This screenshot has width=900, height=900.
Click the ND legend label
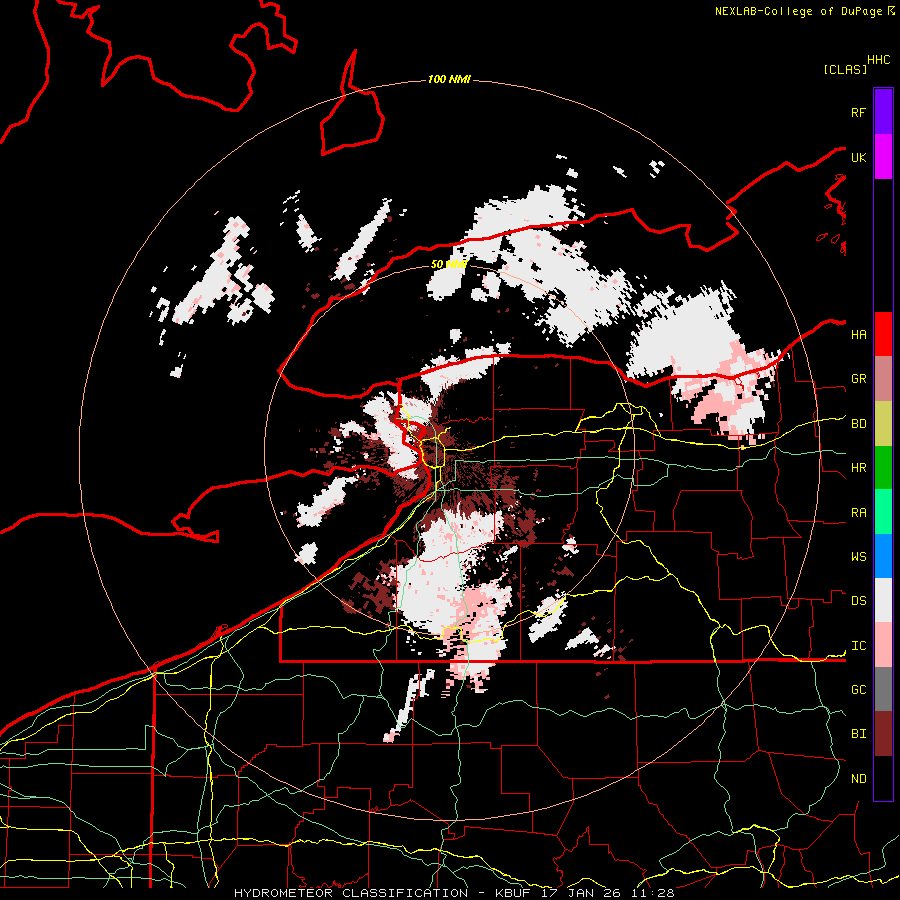858,779
